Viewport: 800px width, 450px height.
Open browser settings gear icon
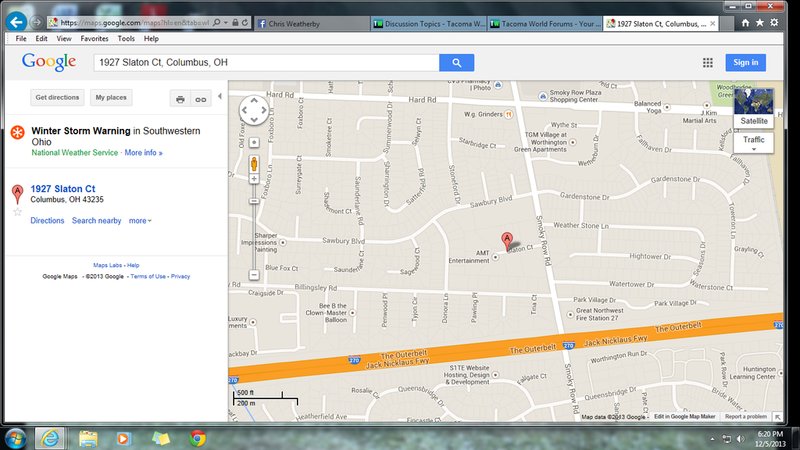(x=774, y=23)
